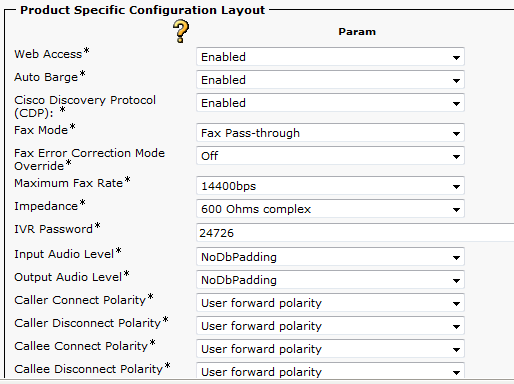This screenshot has height=384, width=514.
Task: Click the IVR Password input field
Action: tap(355, 233)
